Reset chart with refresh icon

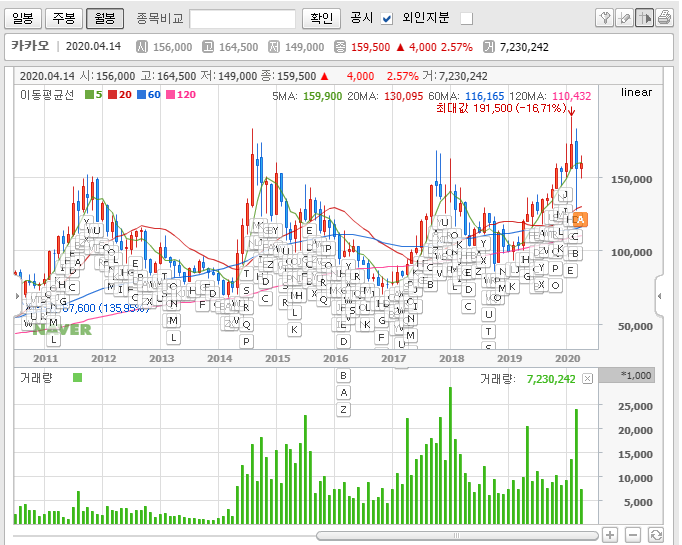click(656, 535)
